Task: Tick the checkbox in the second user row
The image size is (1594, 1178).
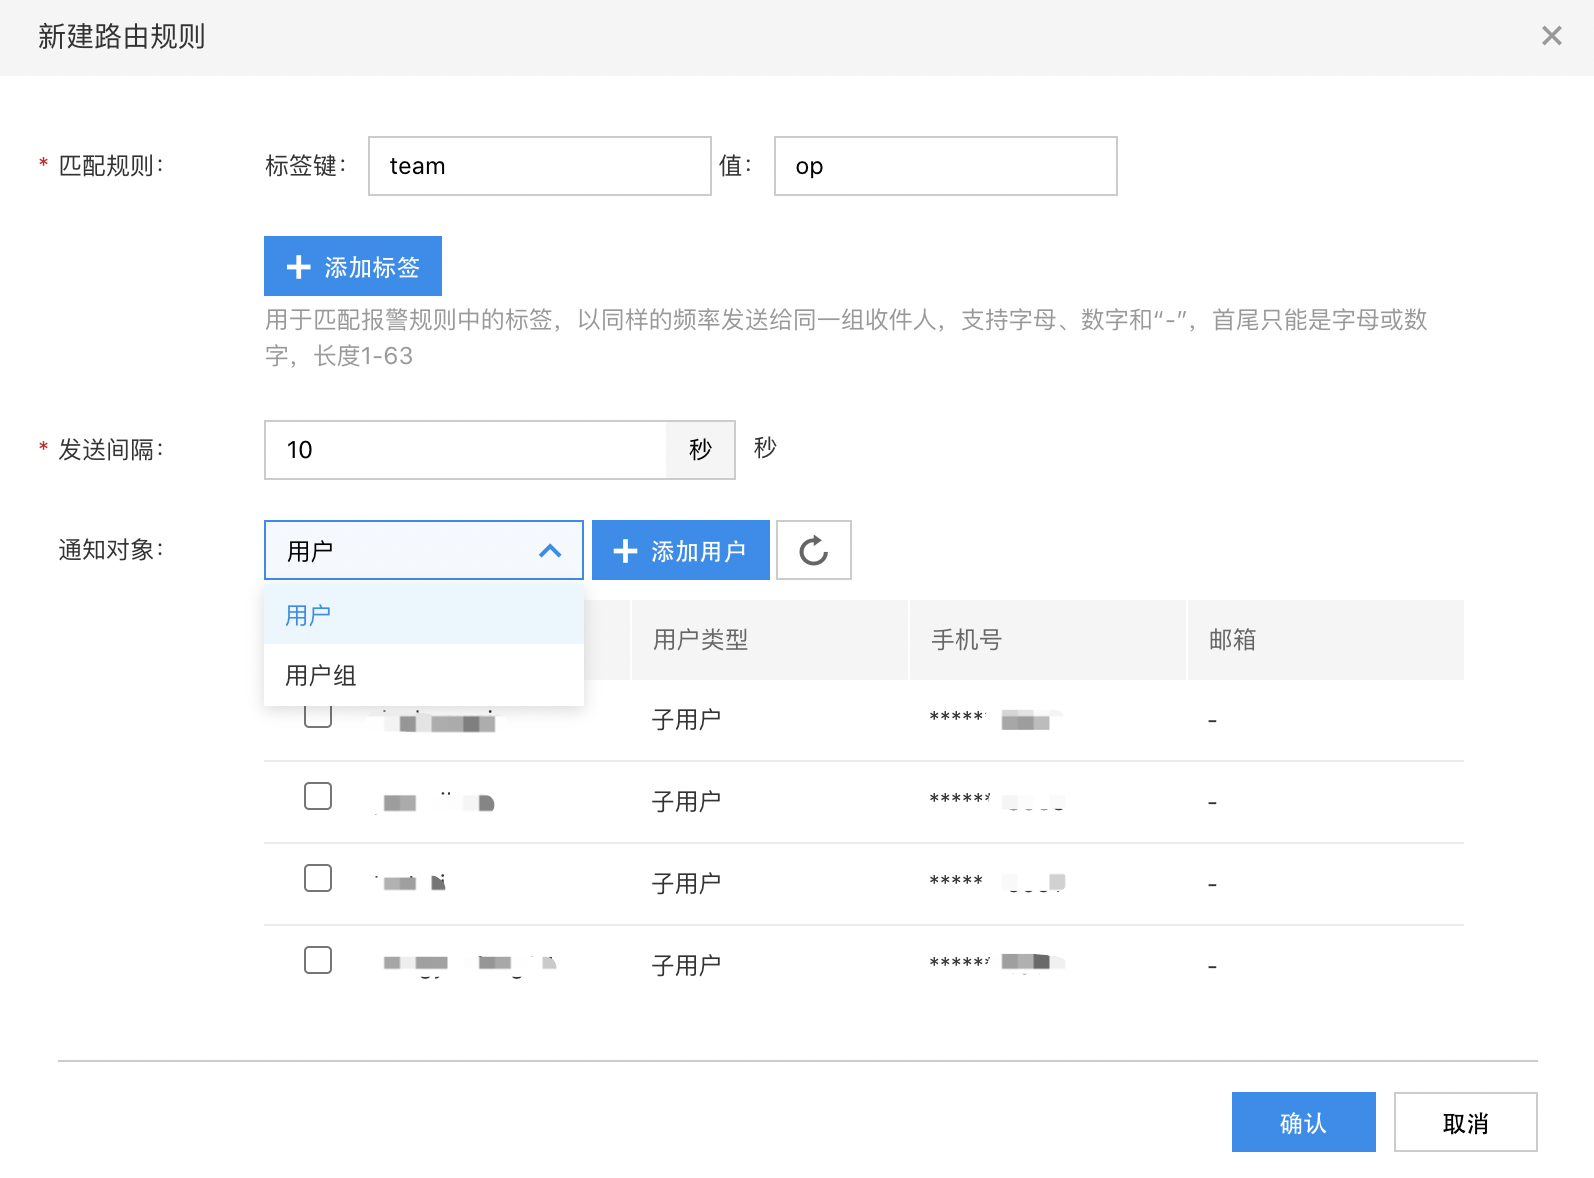Action: click(318, 796)
